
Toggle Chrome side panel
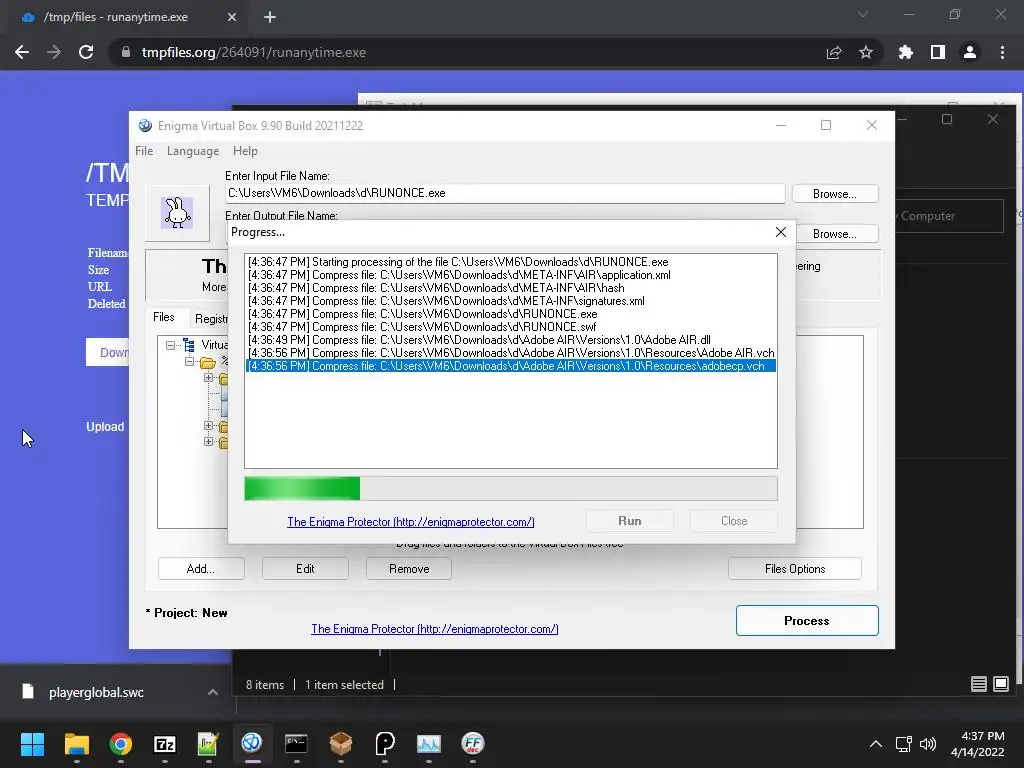coord(938,52)
